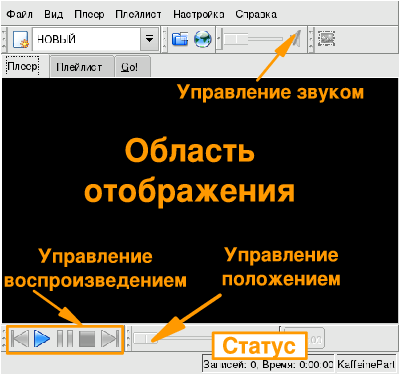This screenshot has width=400, height=374.
Task: Click the open file folder icon
Action: coord(180,39)
